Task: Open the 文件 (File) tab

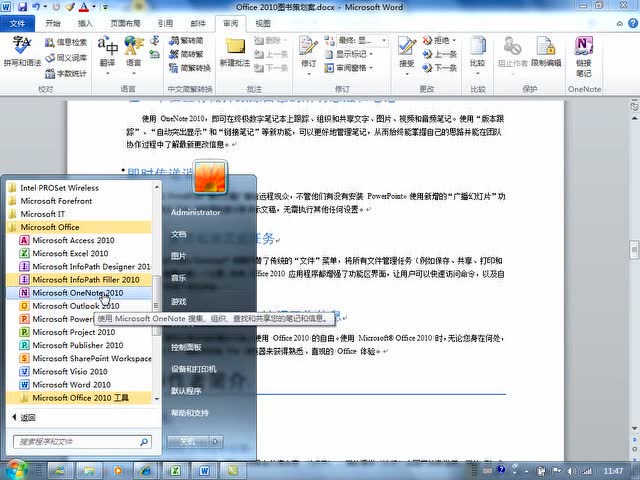Action: [18, 22]
